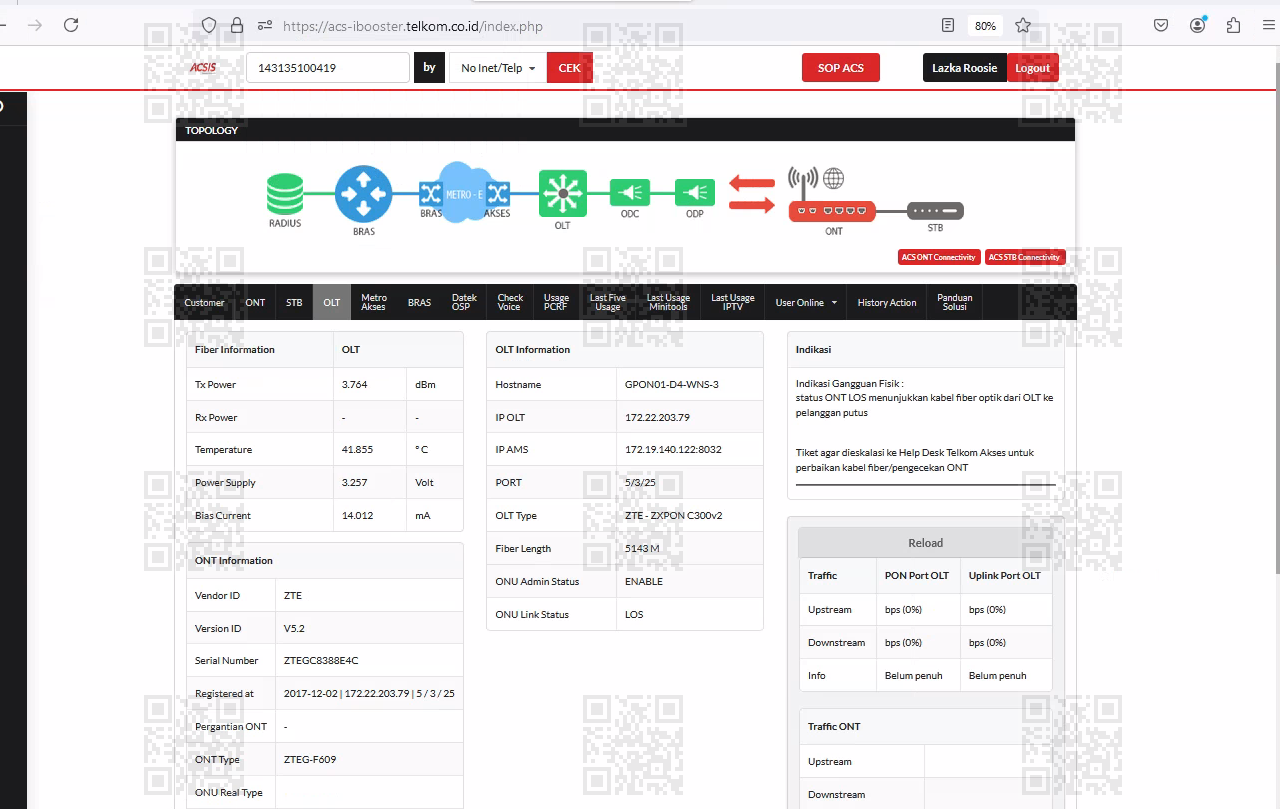1280x809 pixels.
Task: Open the Last Usage IPTV tab
Action: click(733, 302)
